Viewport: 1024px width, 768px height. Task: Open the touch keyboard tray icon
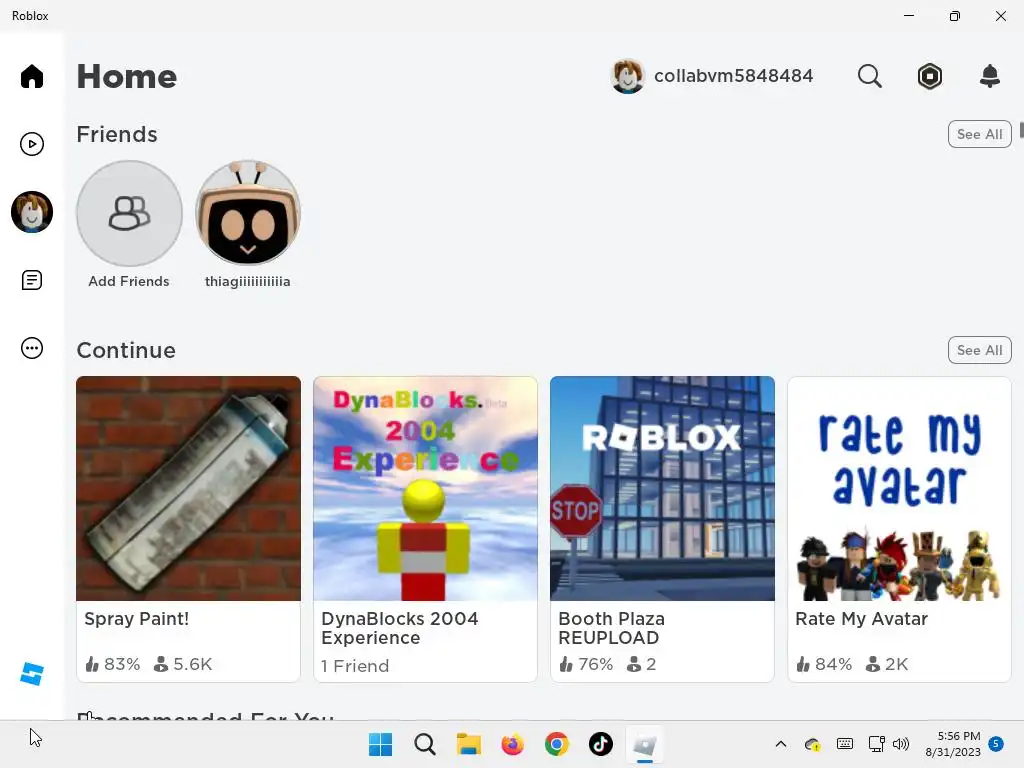(844, 744)
